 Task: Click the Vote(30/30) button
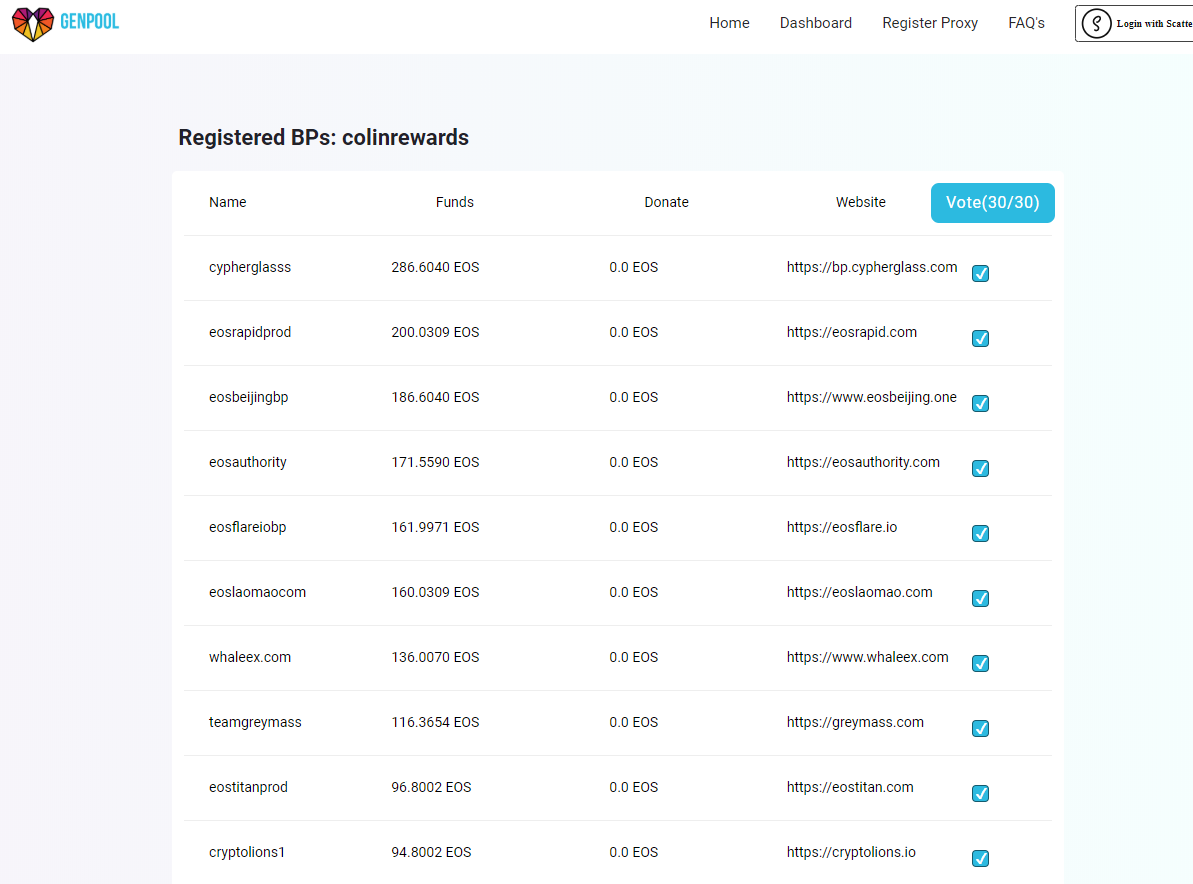[992, 202]
